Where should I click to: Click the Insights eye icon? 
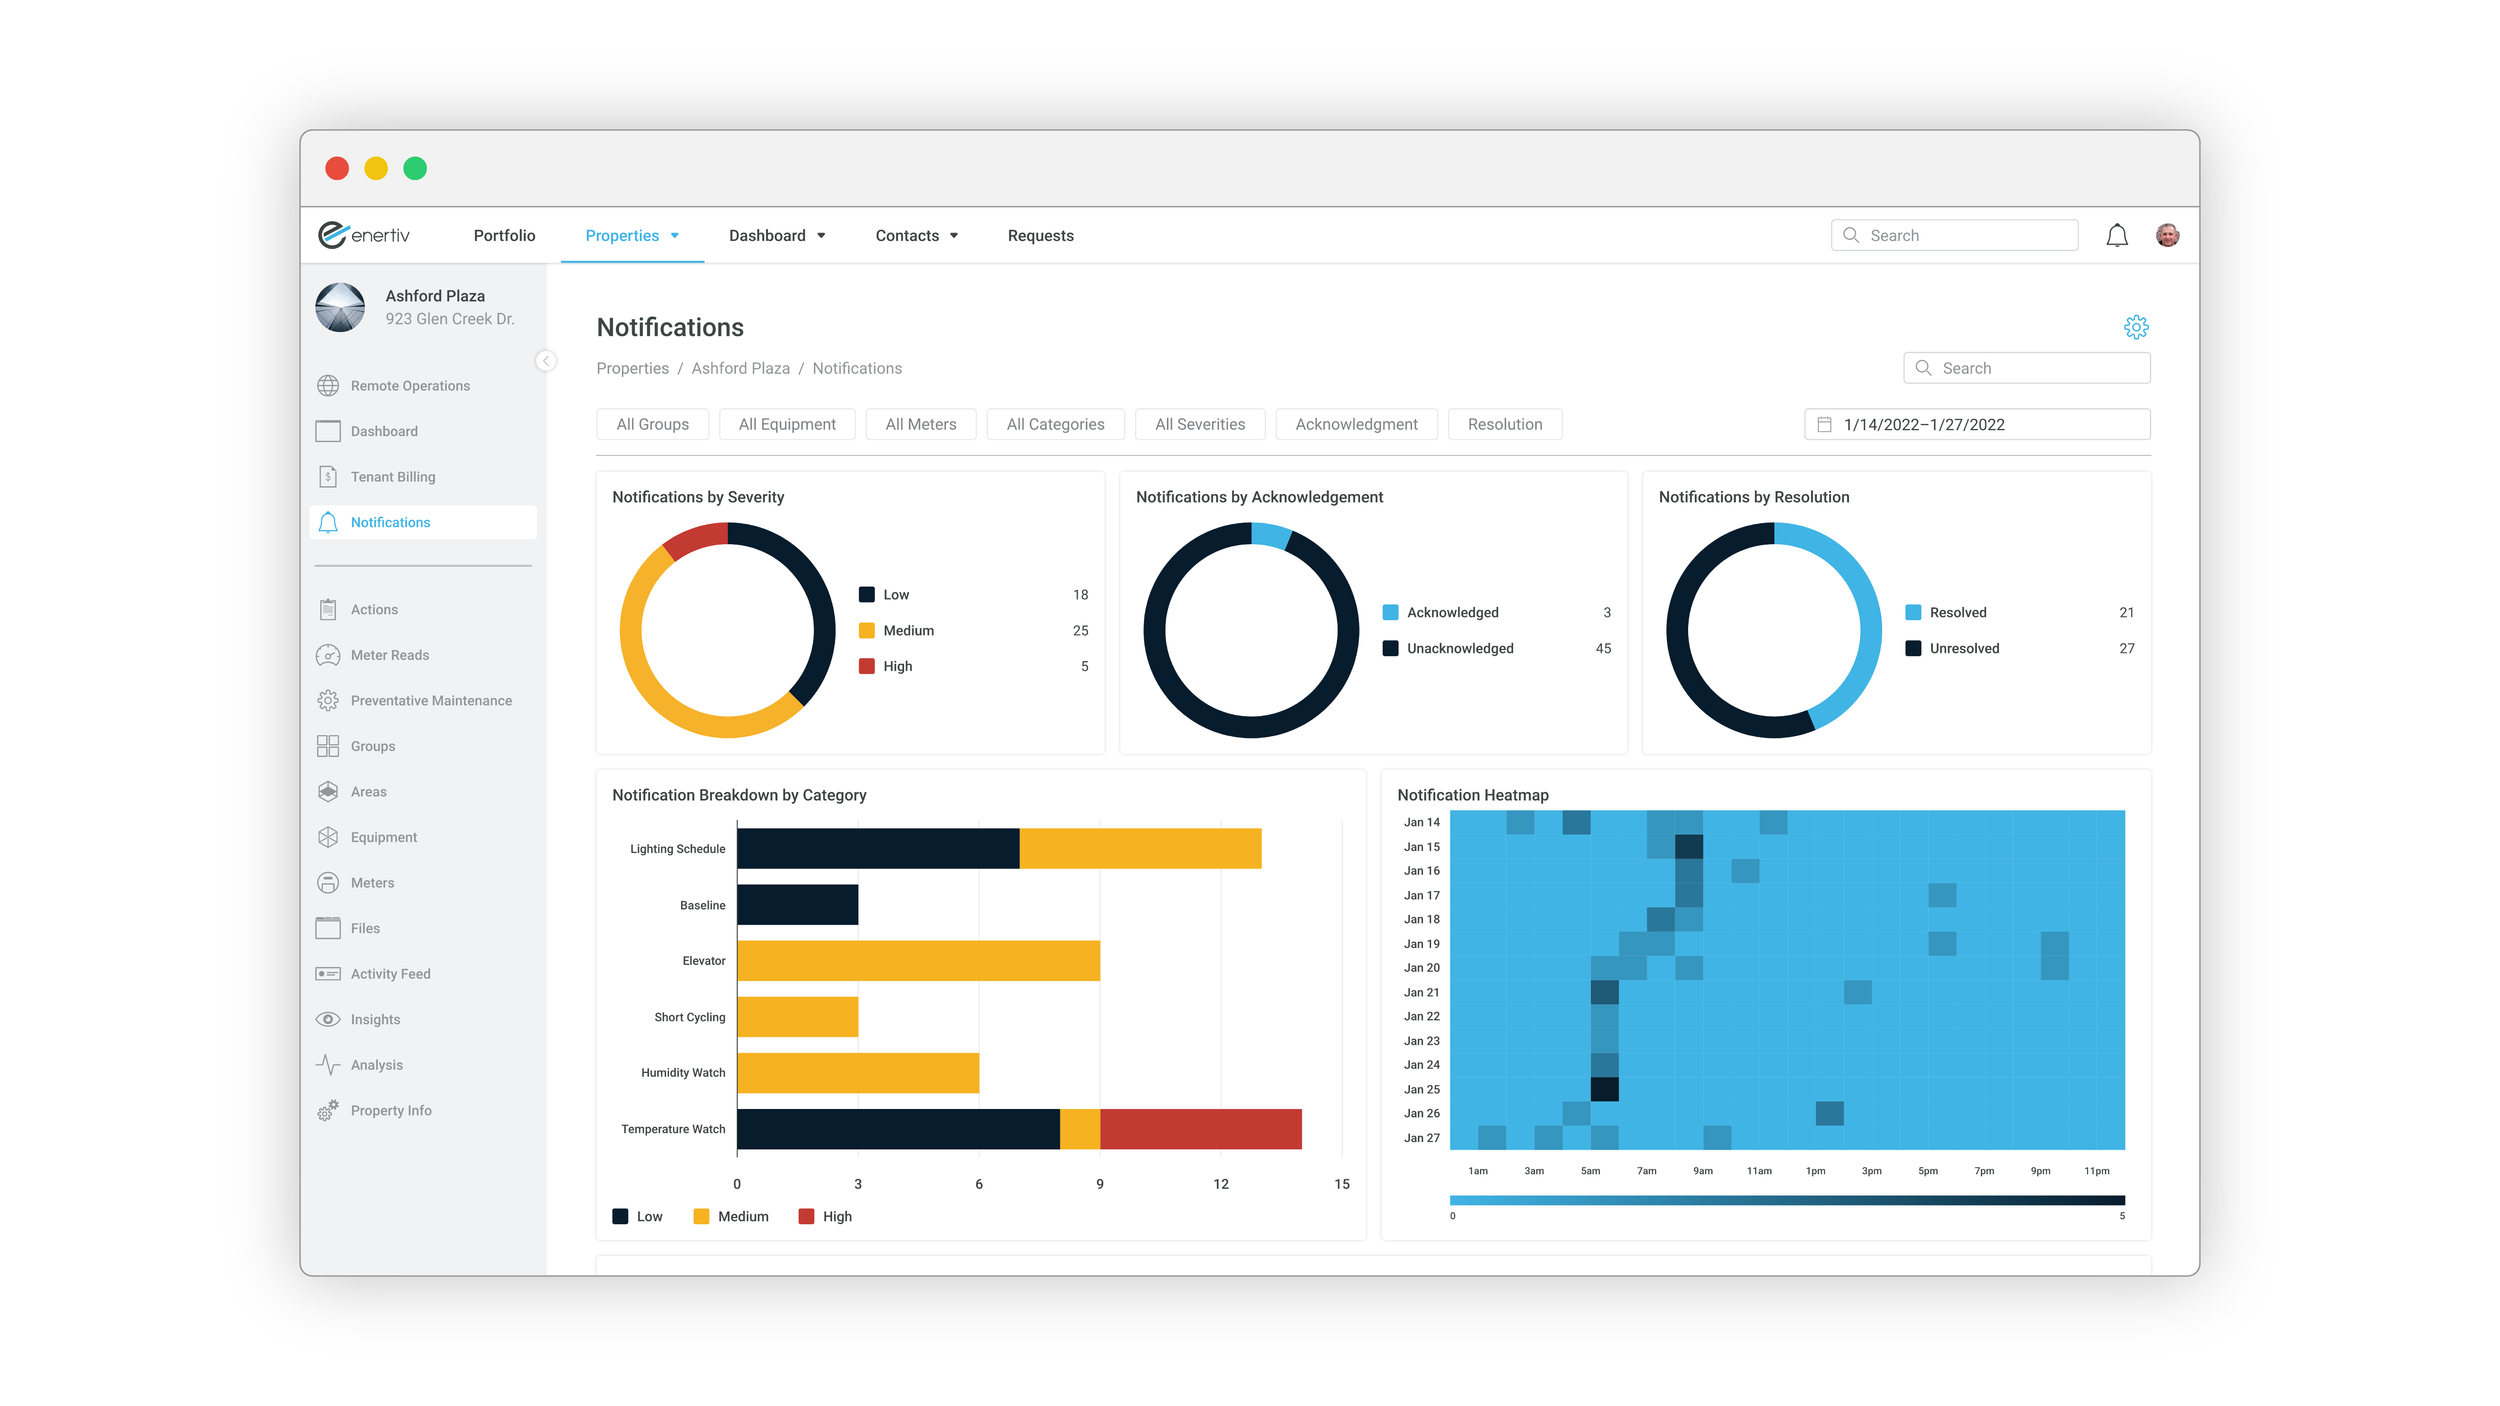pos(328,1019)
